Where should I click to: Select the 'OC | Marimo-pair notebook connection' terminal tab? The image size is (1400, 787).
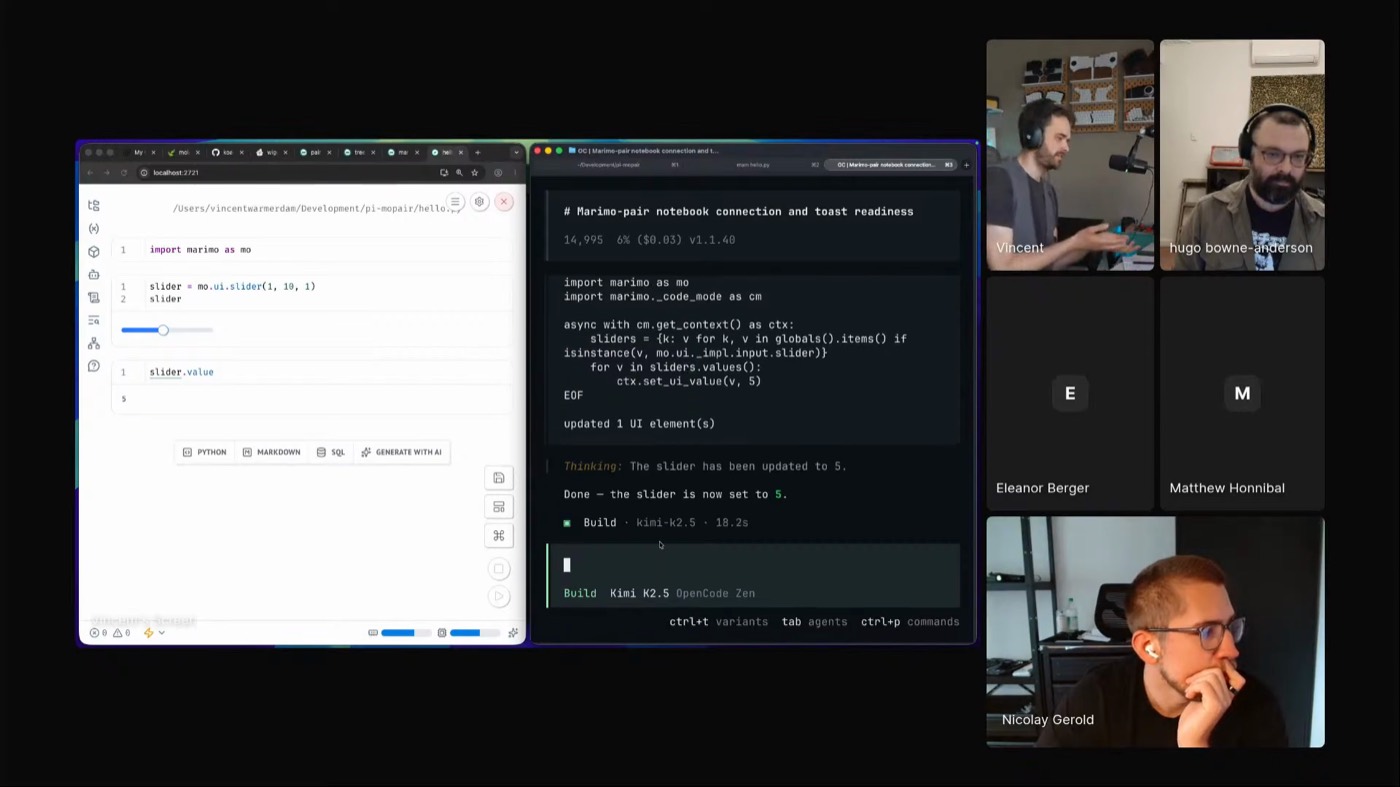pos(890,164)
